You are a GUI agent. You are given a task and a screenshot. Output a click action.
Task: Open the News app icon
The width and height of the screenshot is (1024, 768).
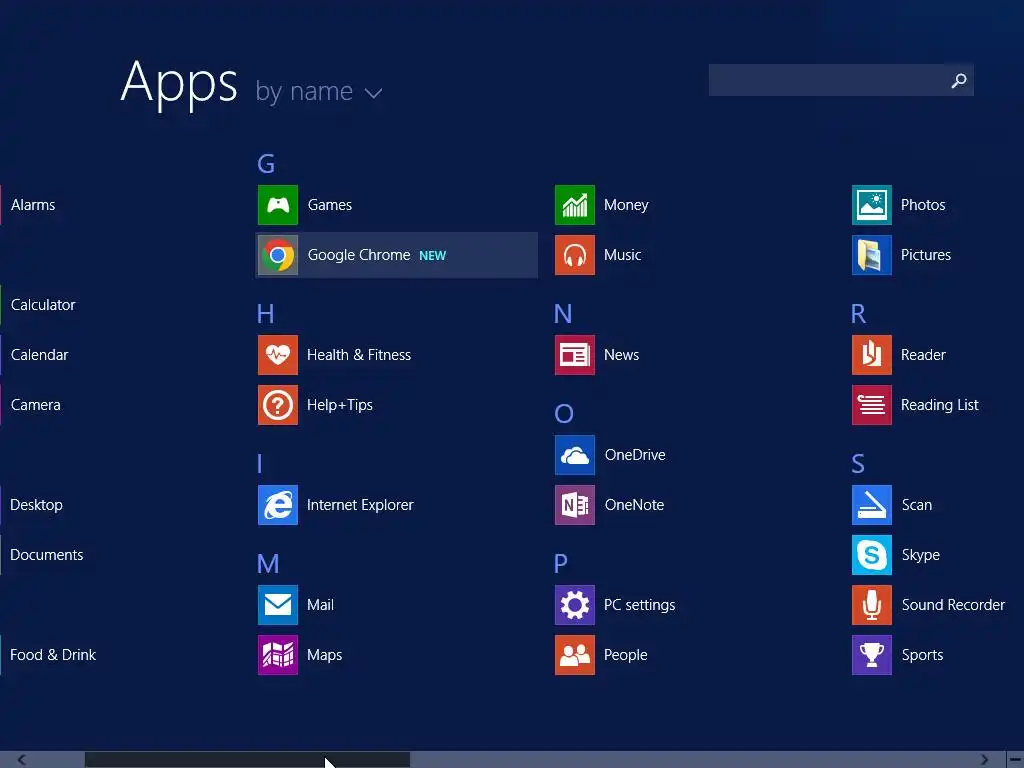[575, 355]
